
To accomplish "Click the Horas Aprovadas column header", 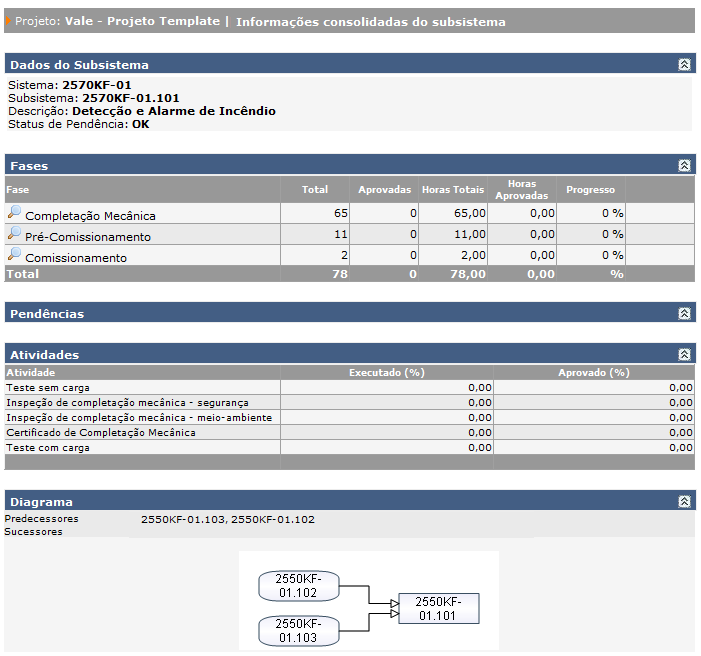I will 522,190.
